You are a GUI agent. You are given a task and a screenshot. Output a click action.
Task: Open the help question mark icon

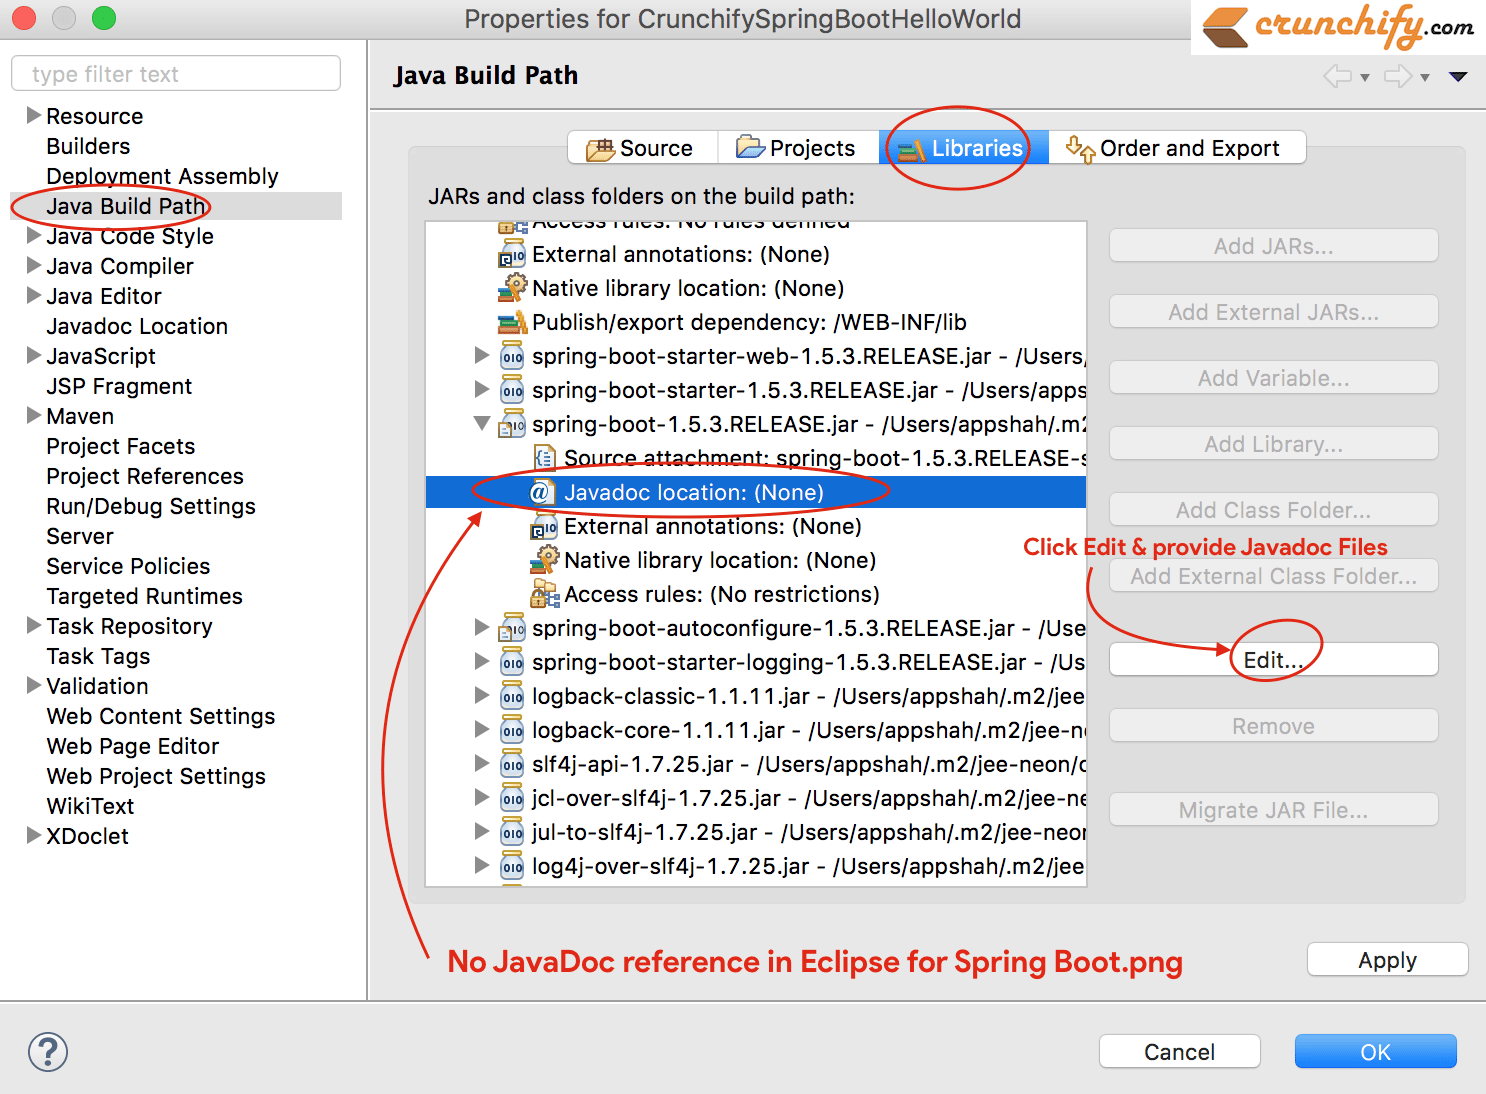point(47,1052)
